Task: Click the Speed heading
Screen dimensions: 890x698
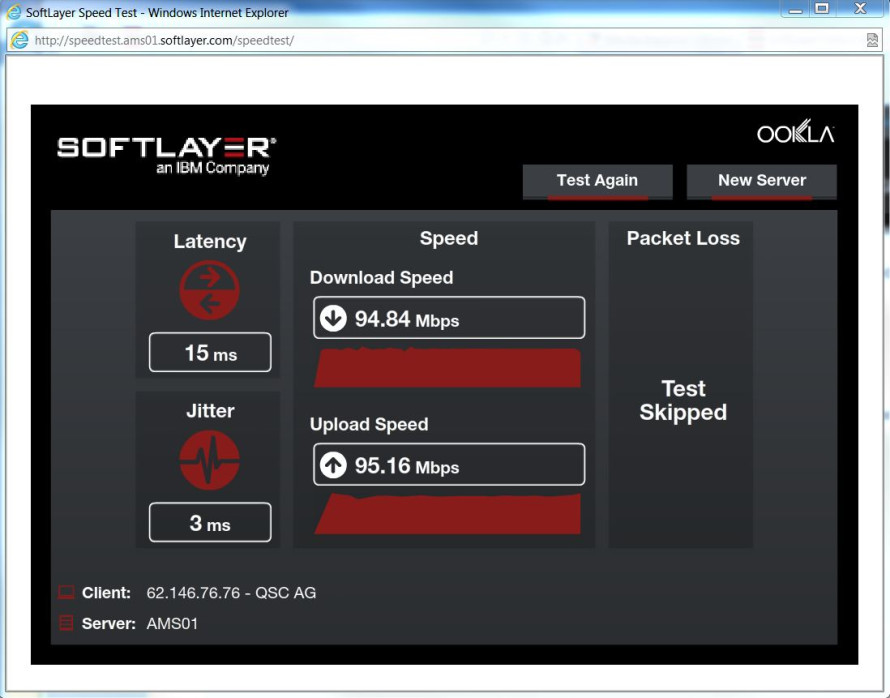Action: coord(448,238)
